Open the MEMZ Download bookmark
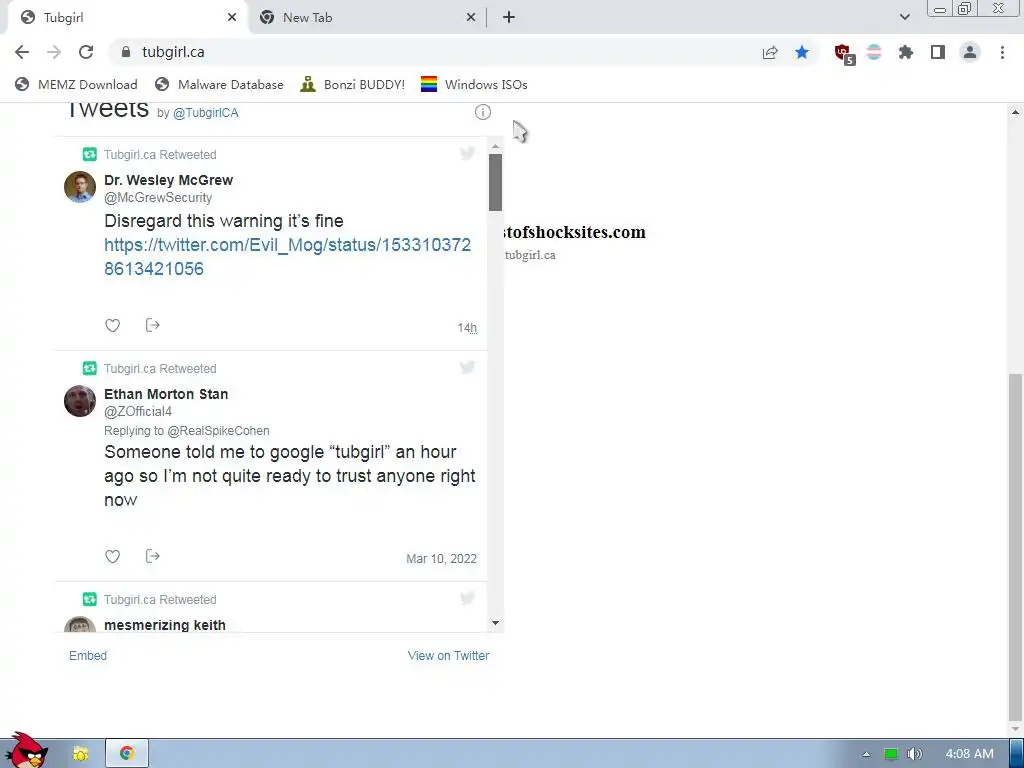 click(76, 84)
